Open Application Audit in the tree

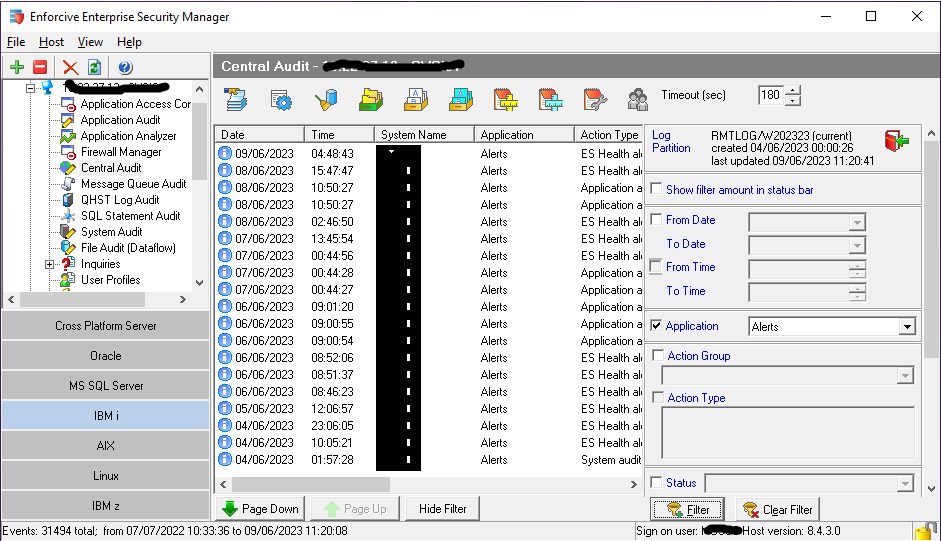120,120
